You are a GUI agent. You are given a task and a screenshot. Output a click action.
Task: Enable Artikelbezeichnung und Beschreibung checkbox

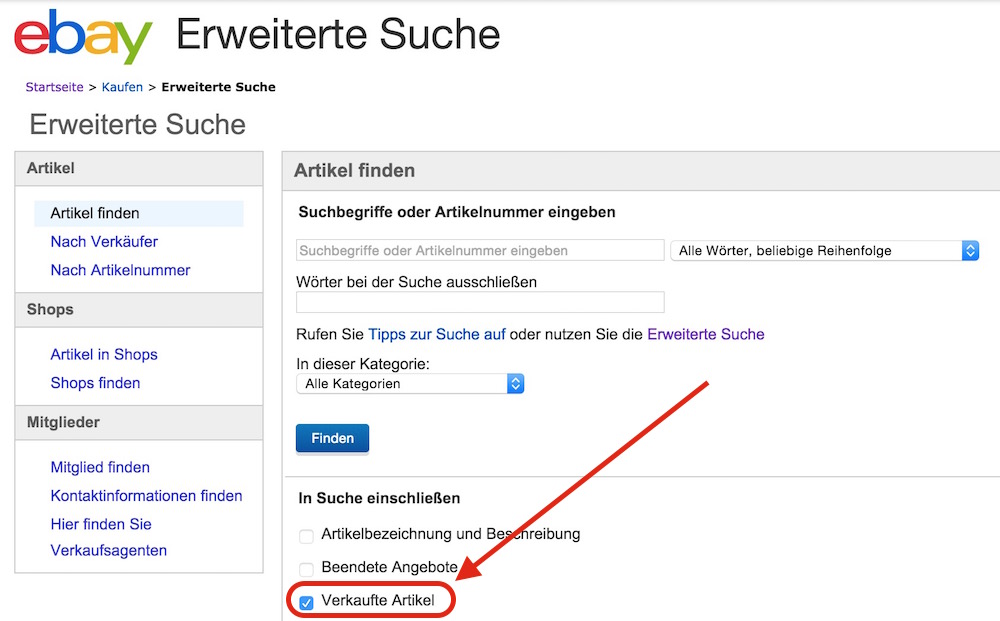click(x=306, y=536)
